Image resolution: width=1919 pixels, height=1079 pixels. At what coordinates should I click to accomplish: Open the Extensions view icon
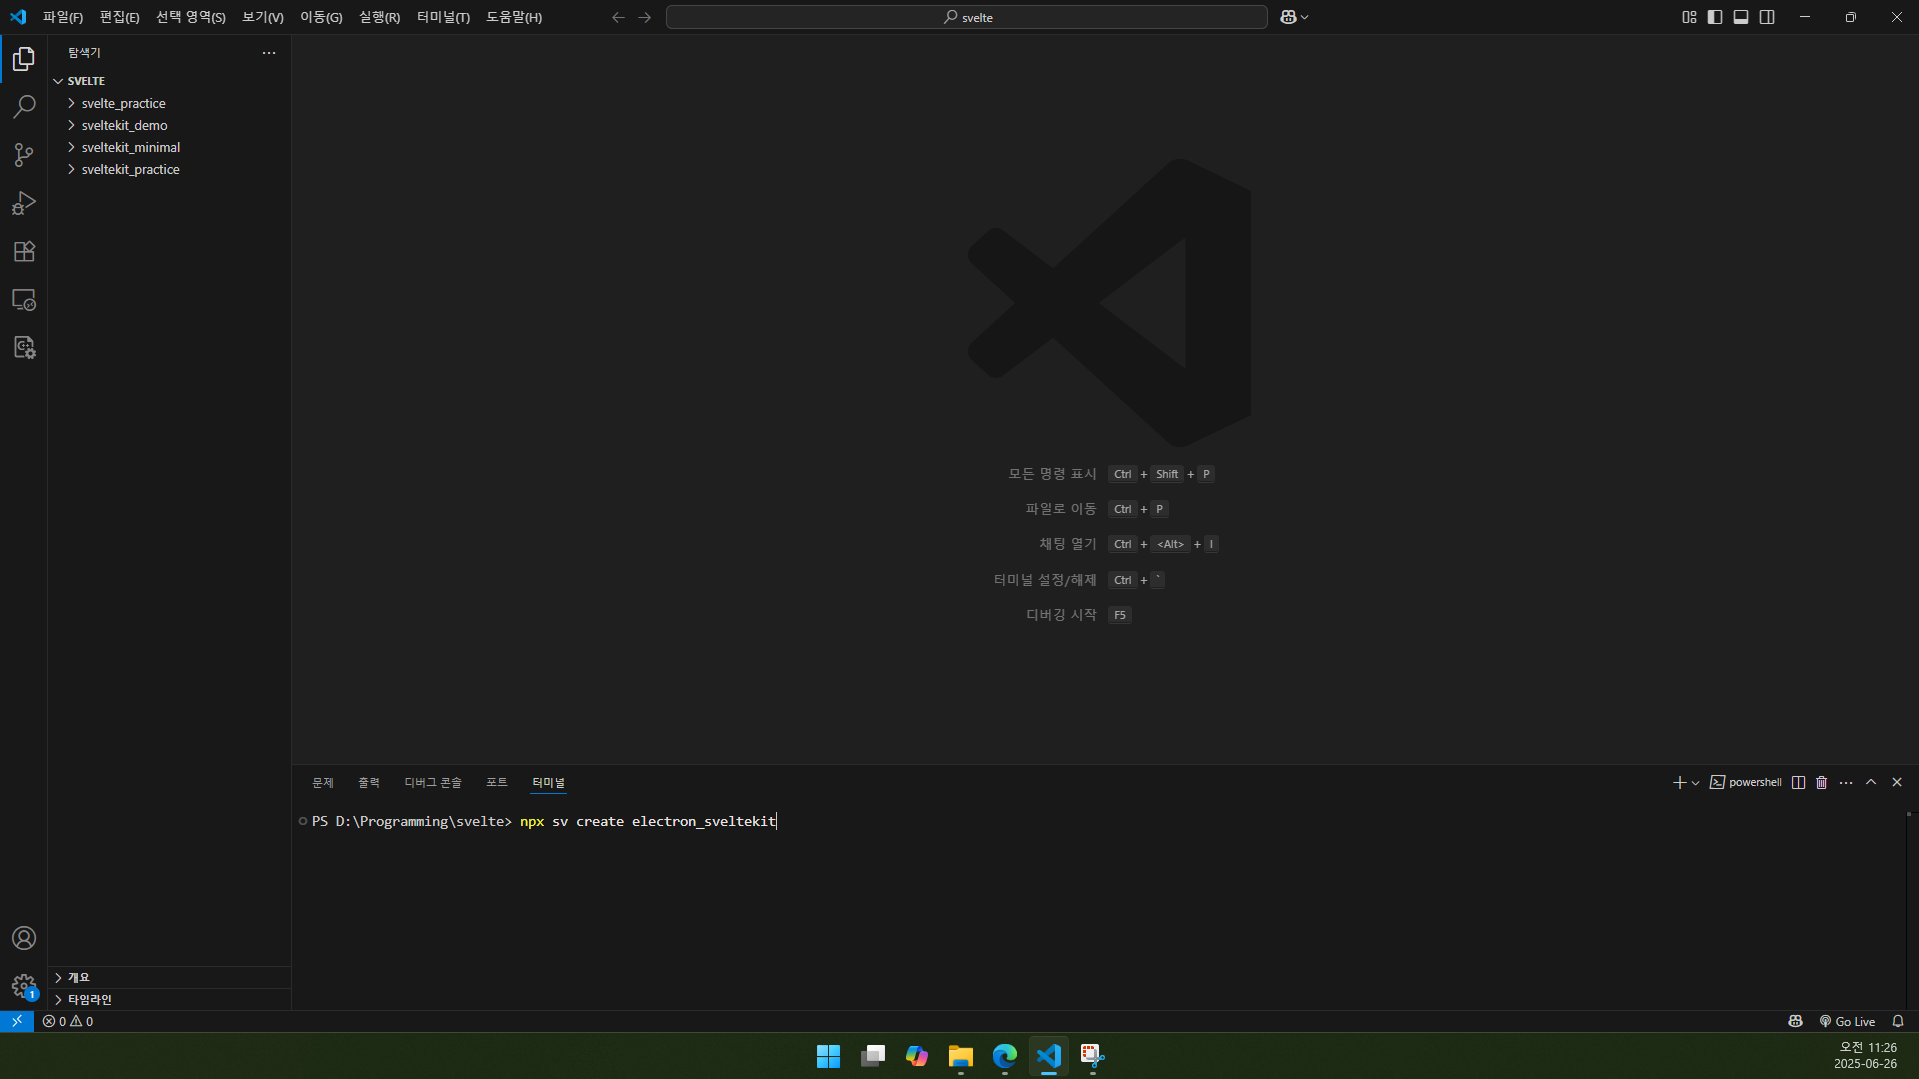pos(24,251)
